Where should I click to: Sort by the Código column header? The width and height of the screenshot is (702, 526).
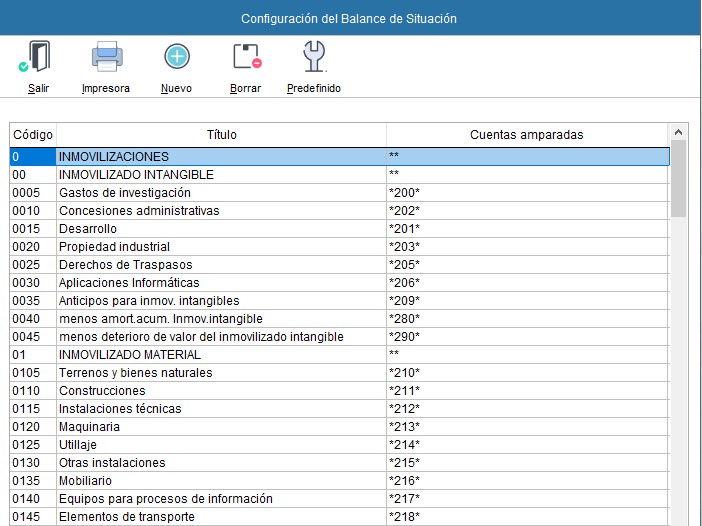pos(33,134)
